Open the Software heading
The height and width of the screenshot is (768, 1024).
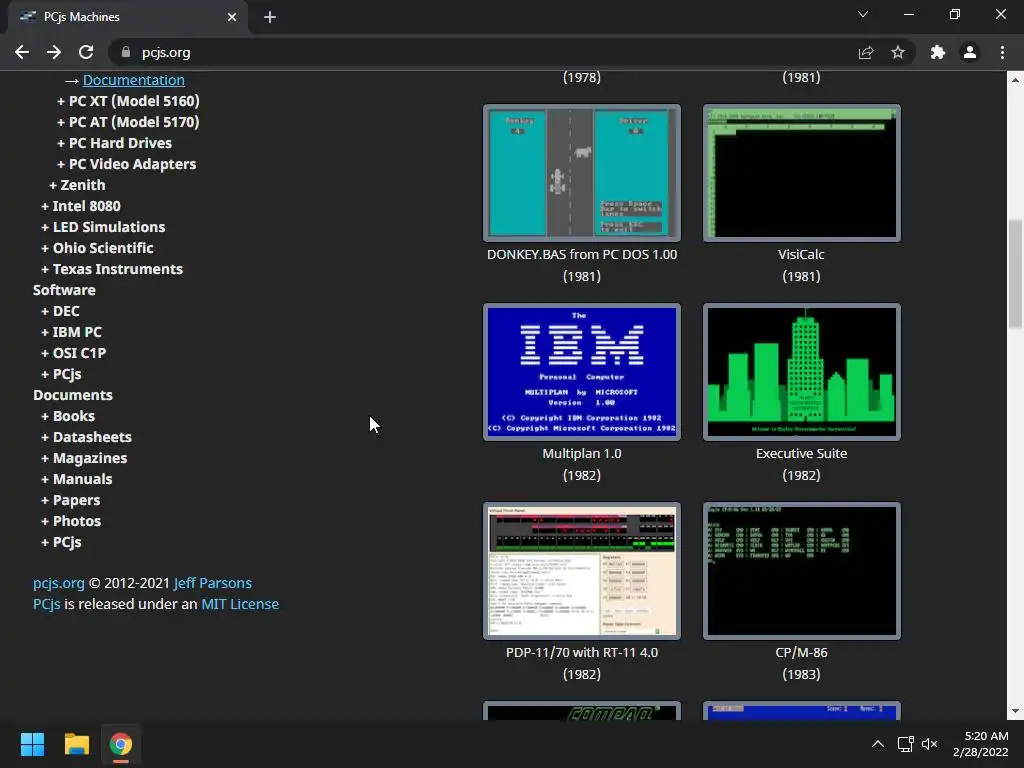[x=64, y=290]
